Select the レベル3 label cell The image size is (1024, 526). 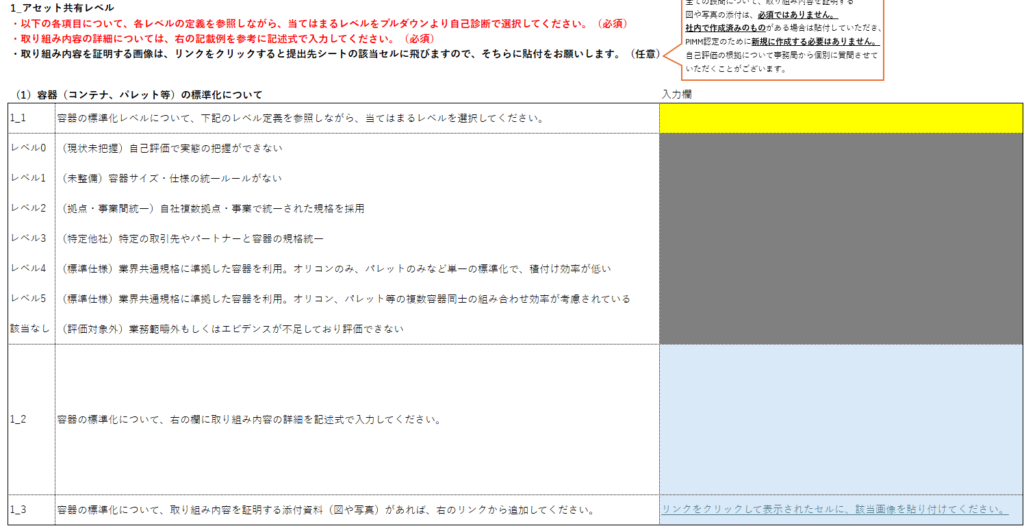click(30, 238)
